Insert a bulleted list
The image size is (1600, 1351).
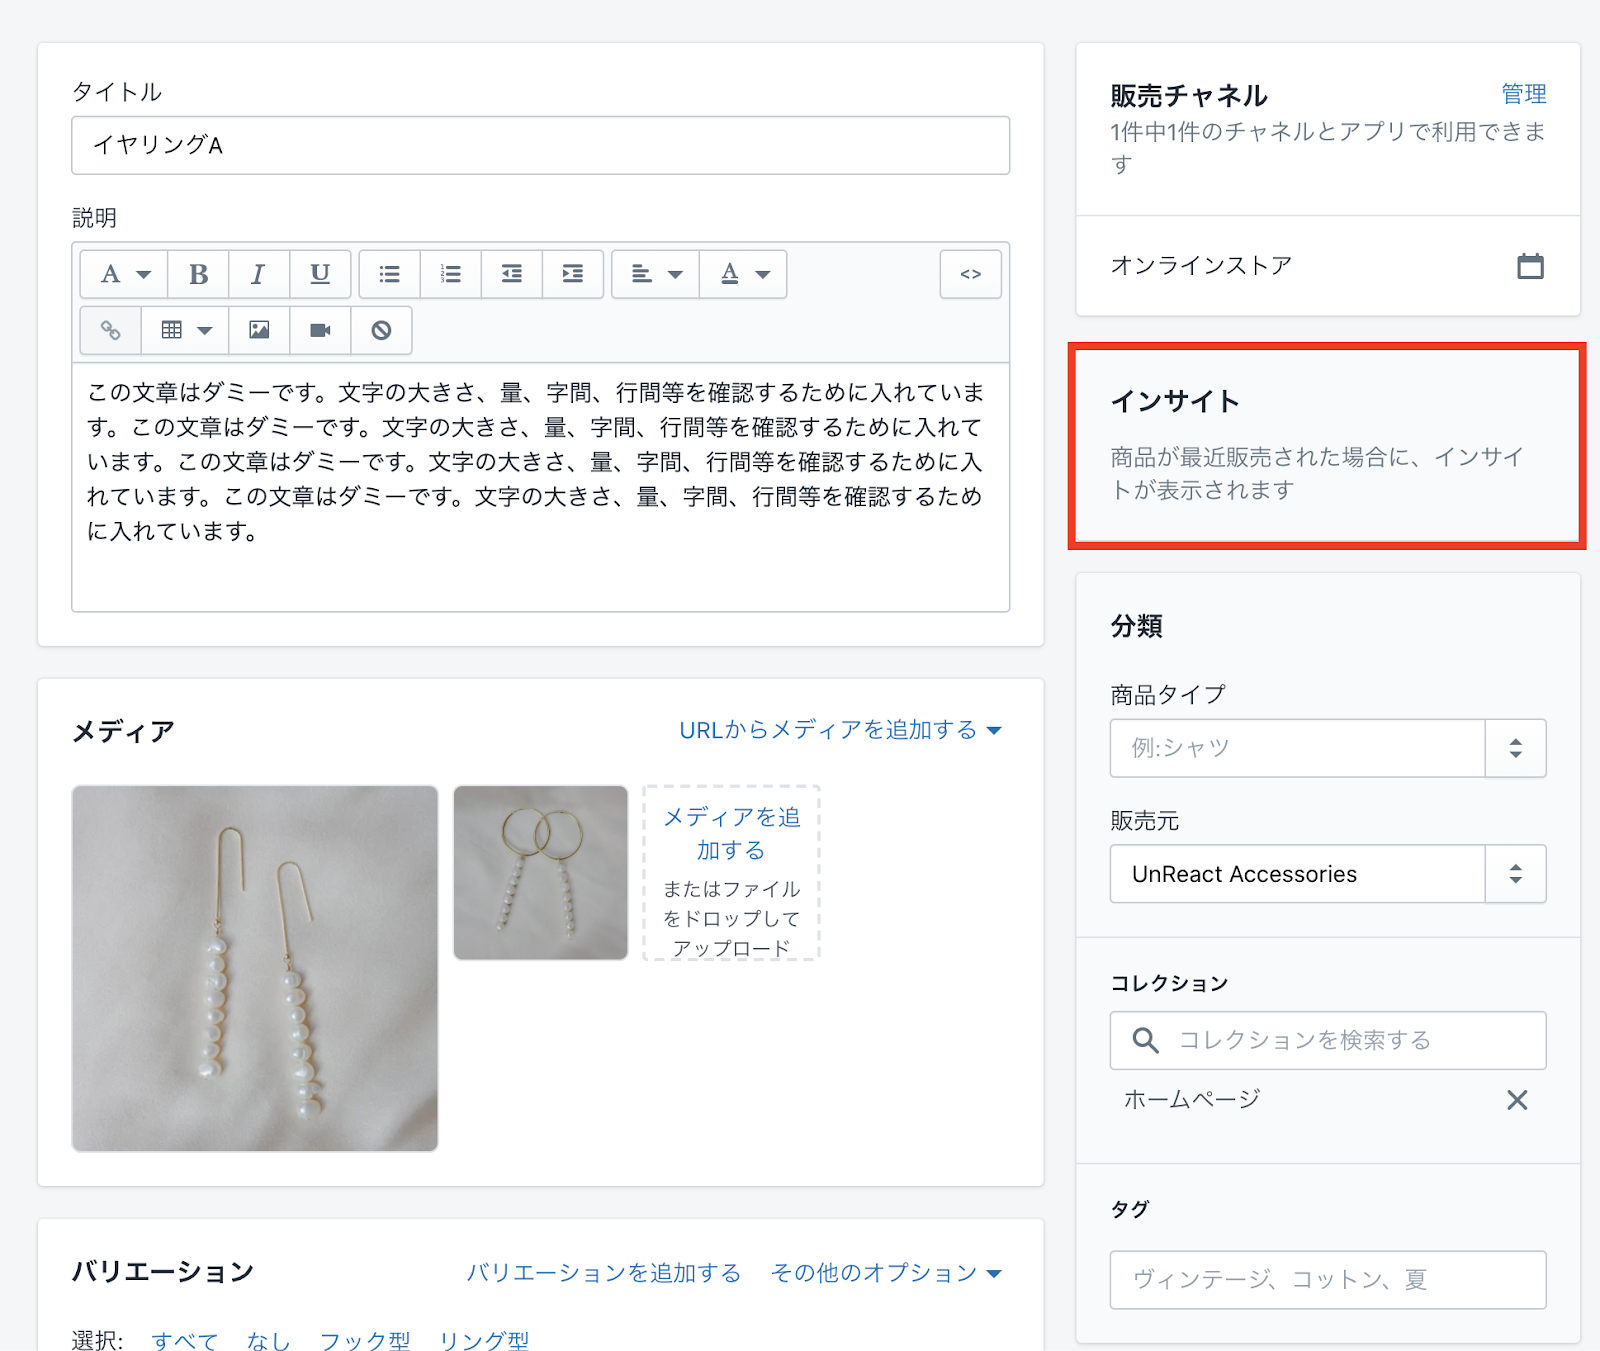390,274
